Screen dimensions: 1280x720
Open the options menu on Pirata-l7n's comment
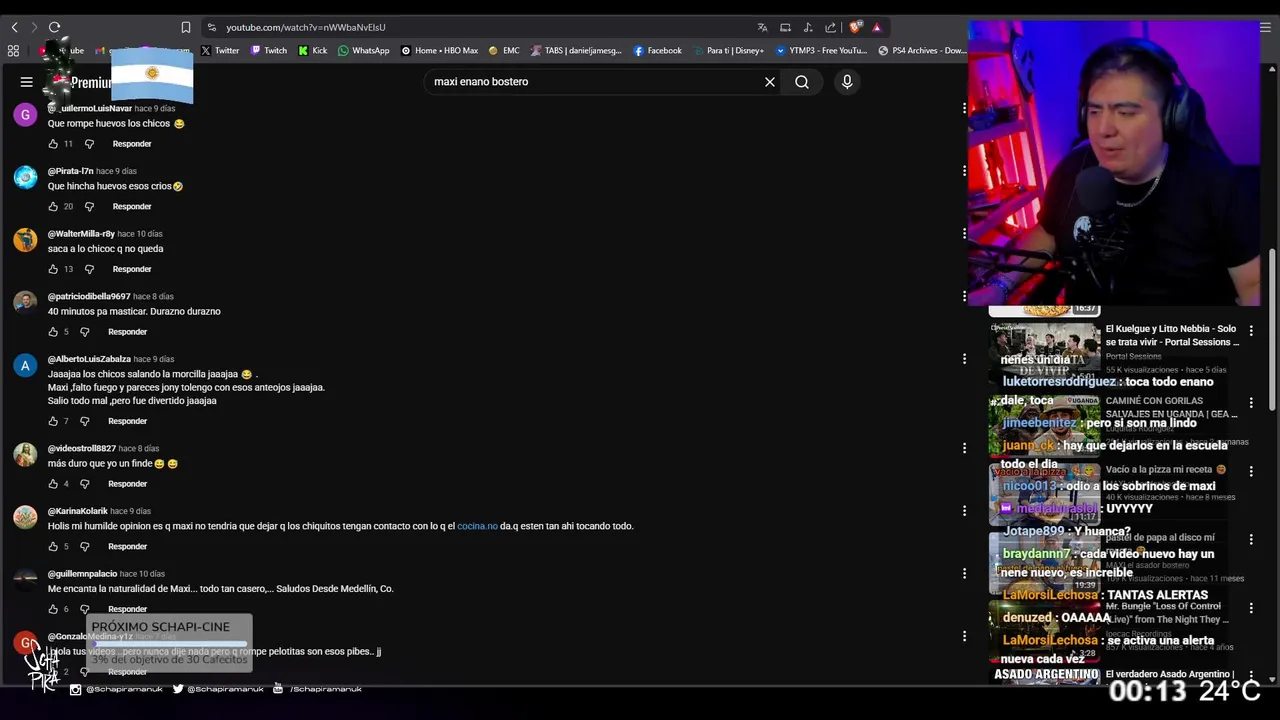click(964, 170)
